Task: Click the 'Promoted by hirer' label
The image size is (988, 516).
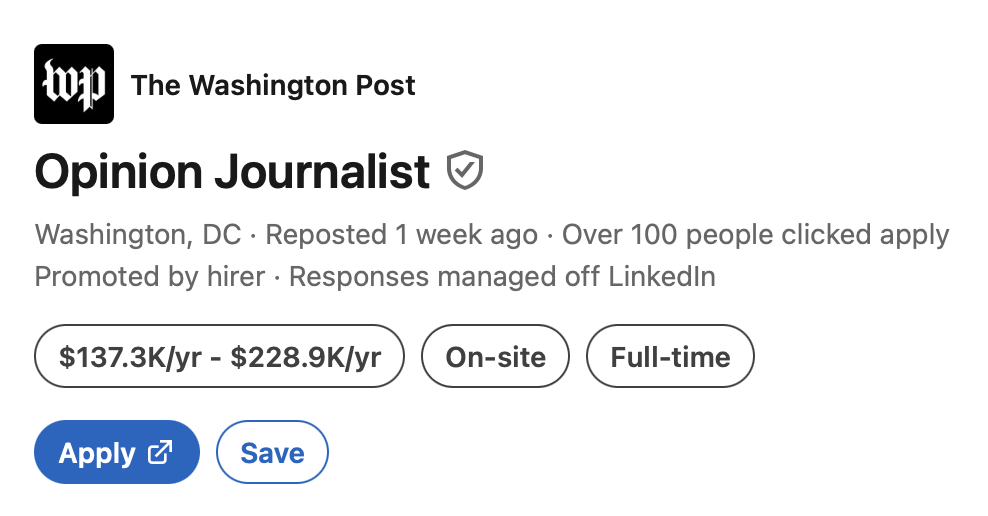Action: tap(150, 276)
